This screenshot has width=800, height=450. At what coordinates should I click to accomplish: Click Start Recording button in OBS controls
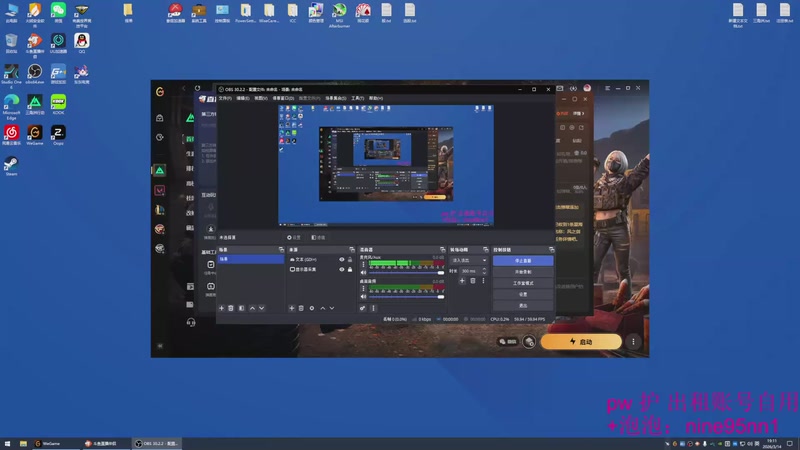coord(523,272)
